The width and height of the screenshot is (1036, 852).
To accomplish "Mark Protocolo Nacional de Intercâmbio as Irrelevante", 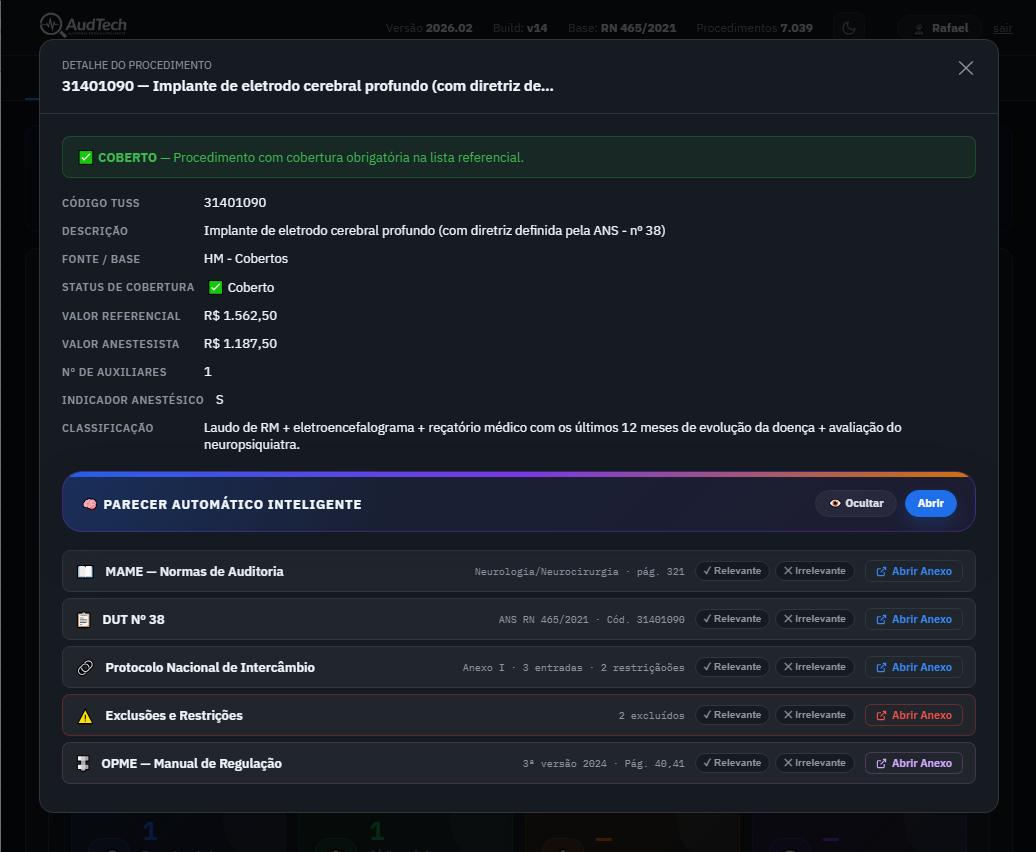I will tap(815, 667).
